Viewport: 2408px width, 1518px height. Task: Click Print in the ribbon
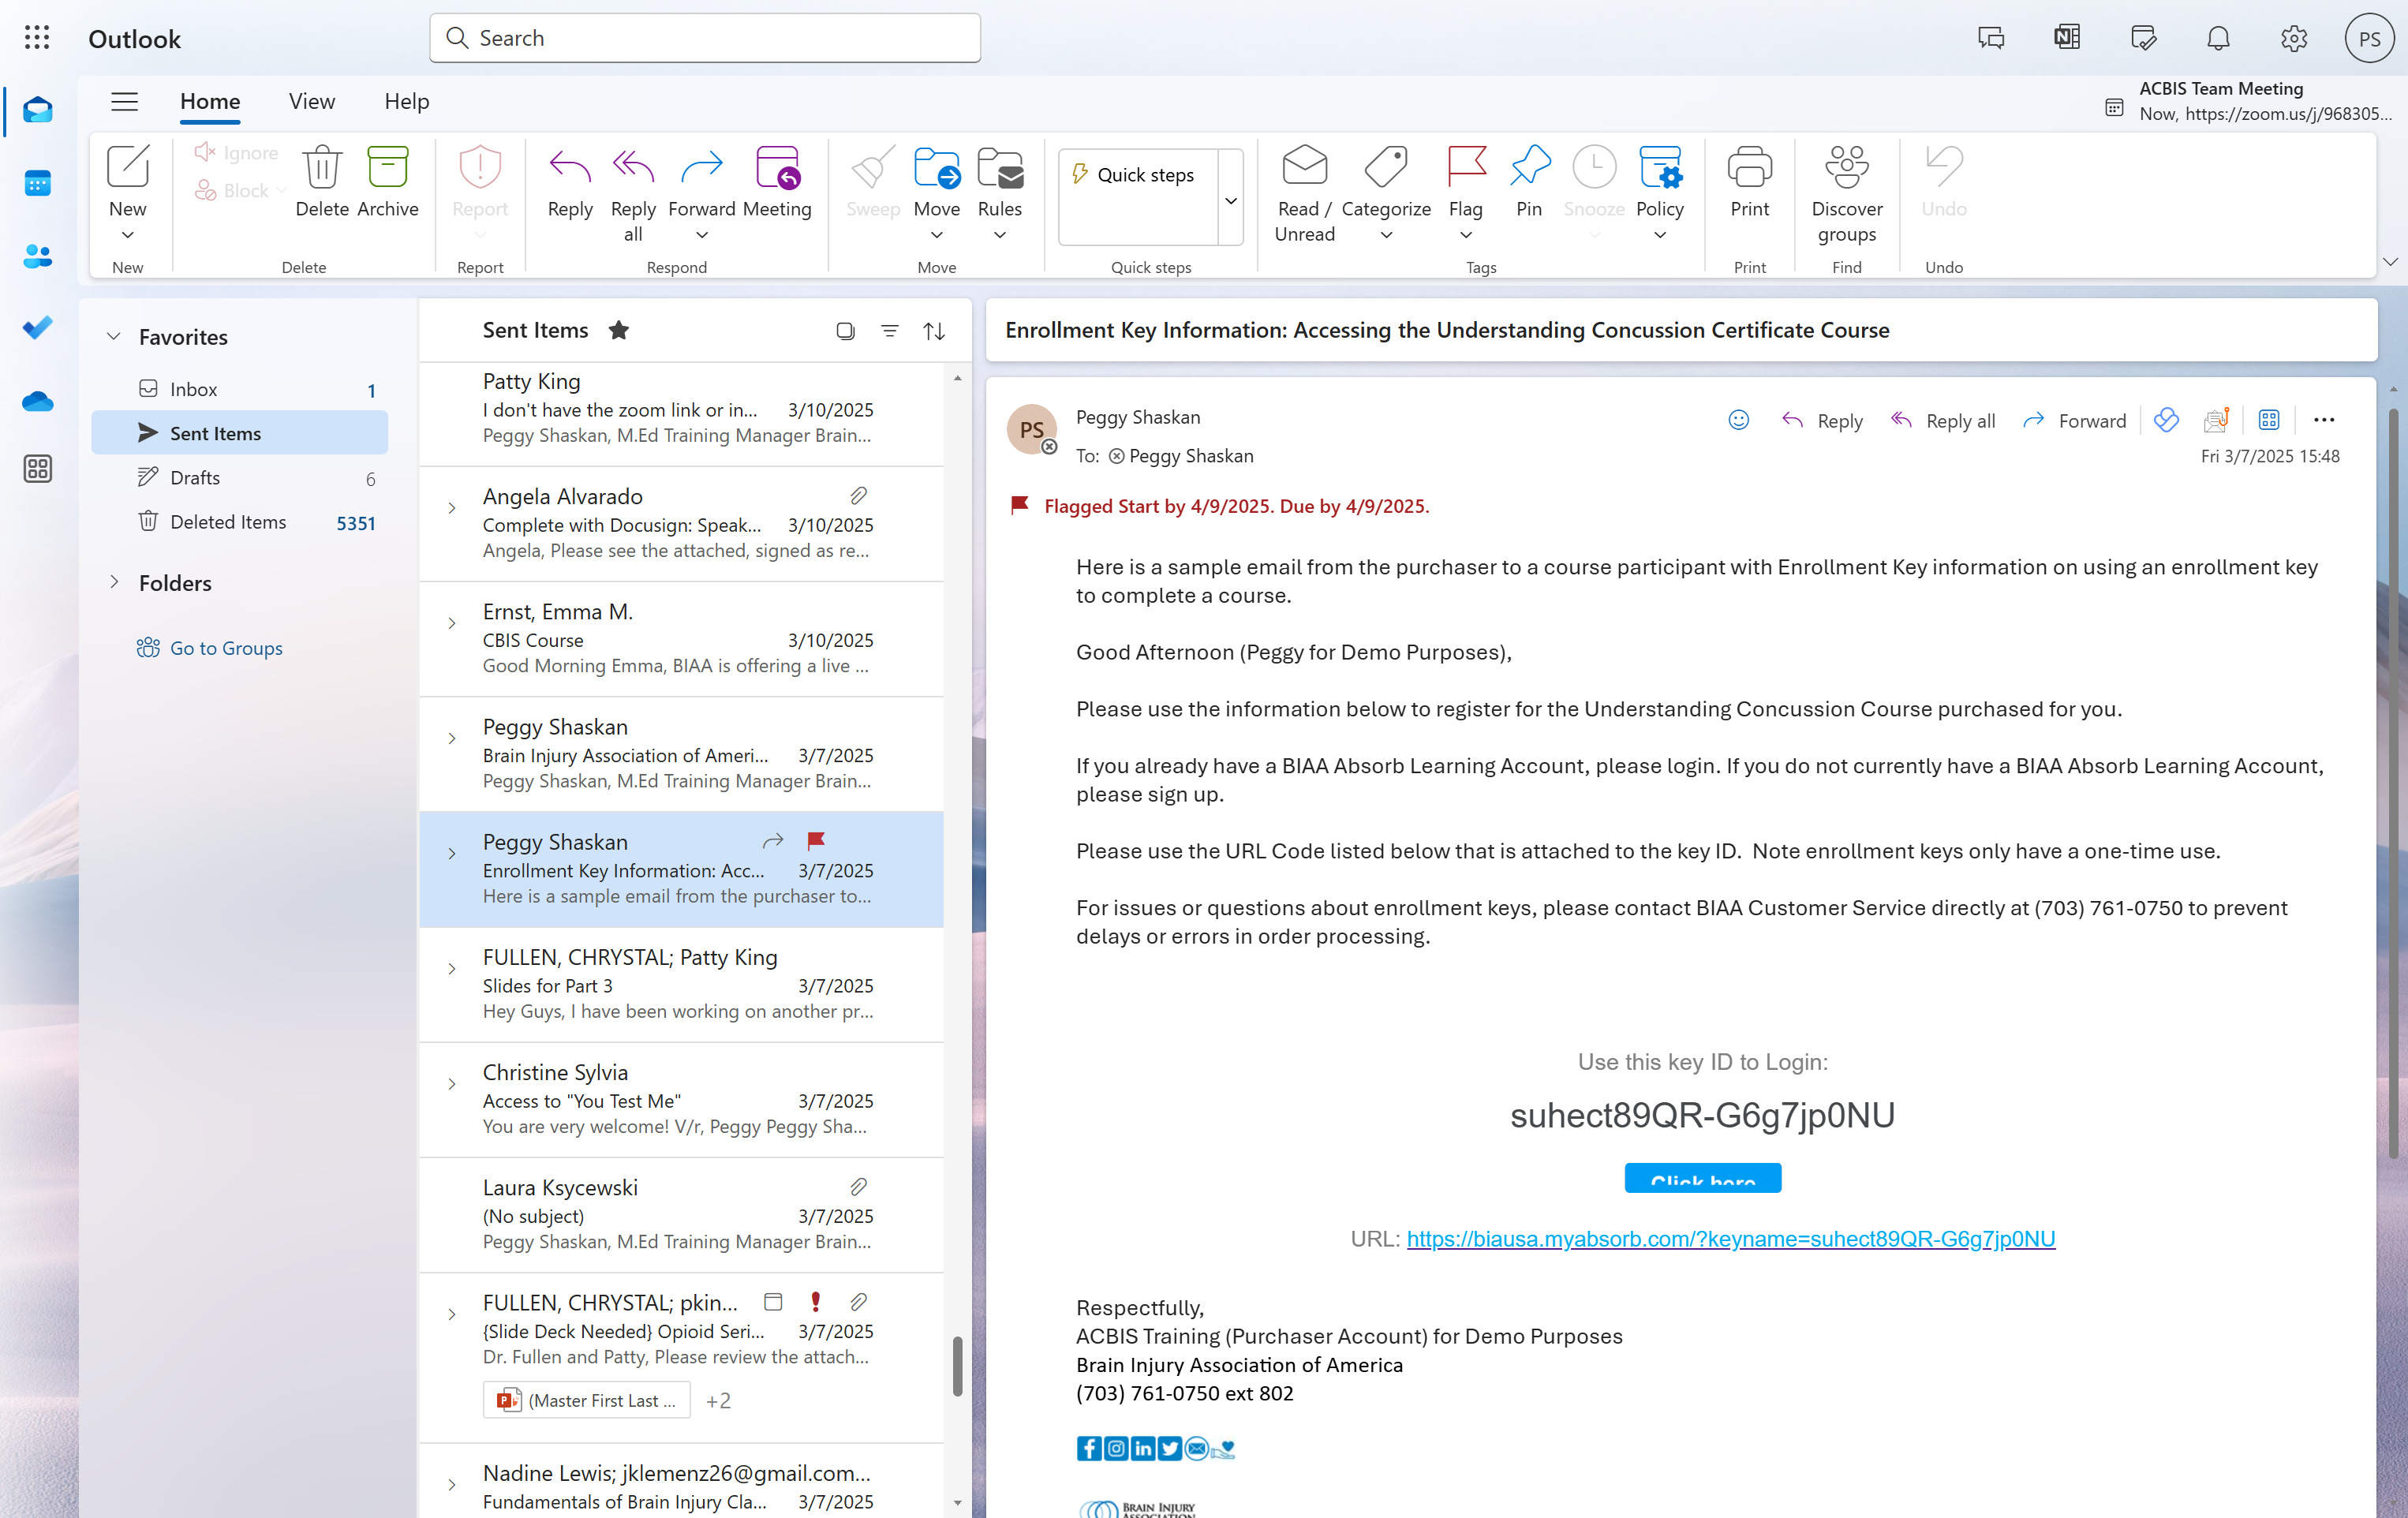[1749, 182]
